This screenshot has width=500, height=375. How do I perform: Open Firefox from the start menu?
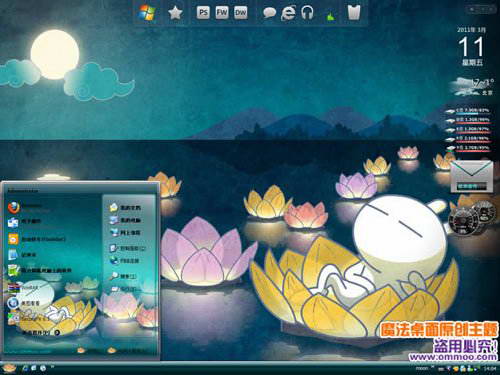[14, 207]
